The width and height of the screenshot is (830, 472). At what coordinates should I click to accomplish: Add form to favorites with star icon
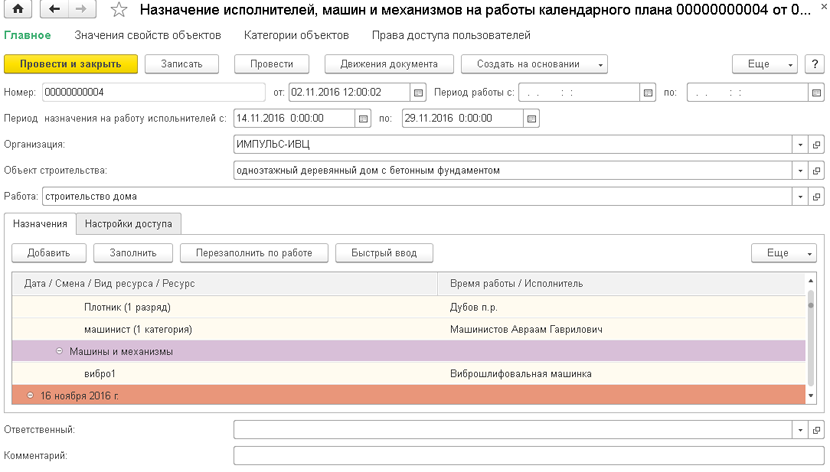coord(119,11)
